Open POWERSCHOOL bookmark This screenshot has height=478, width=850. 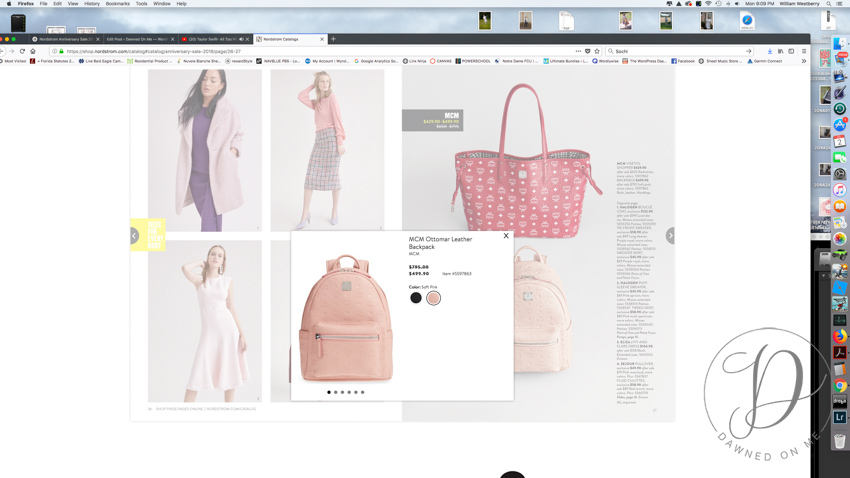(473, 61)
